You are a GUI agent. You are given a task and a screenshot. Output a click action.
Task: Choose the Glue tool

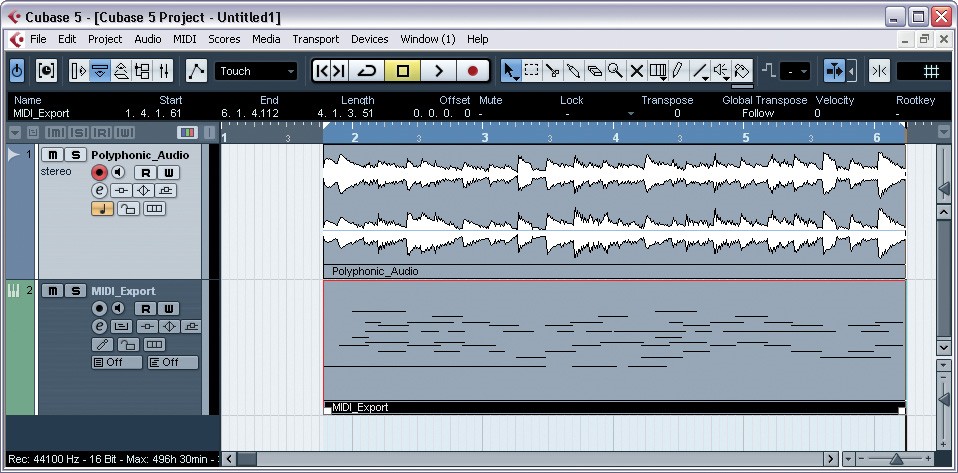pyautogui.click(x=573, y=71)
